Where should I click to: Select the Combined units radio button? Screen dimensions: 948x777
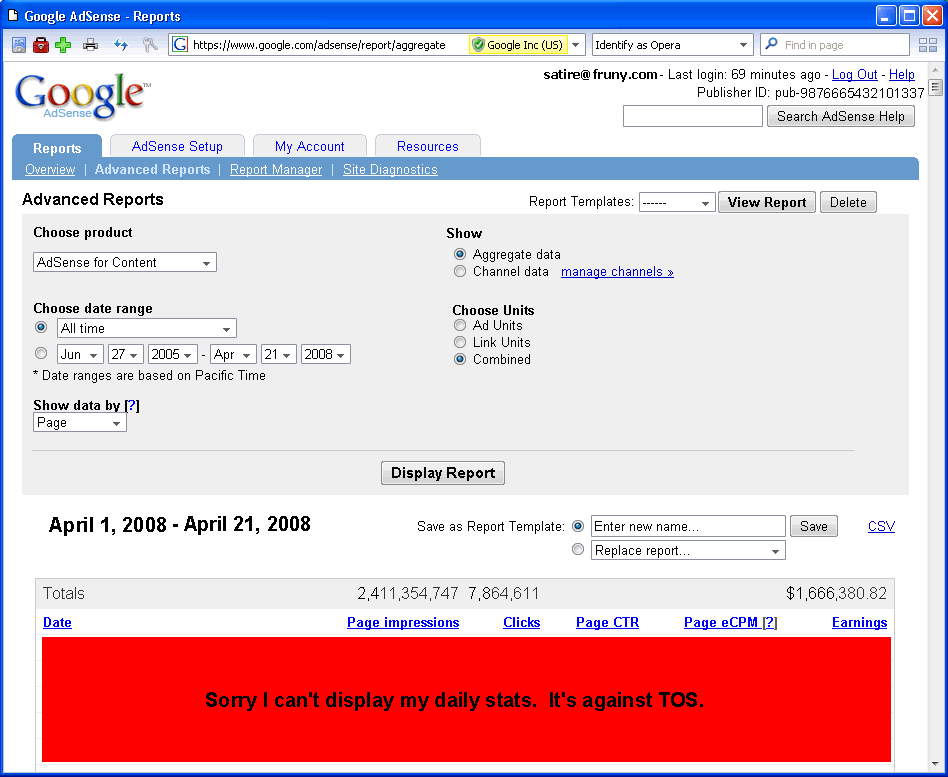tap(460, 359)
